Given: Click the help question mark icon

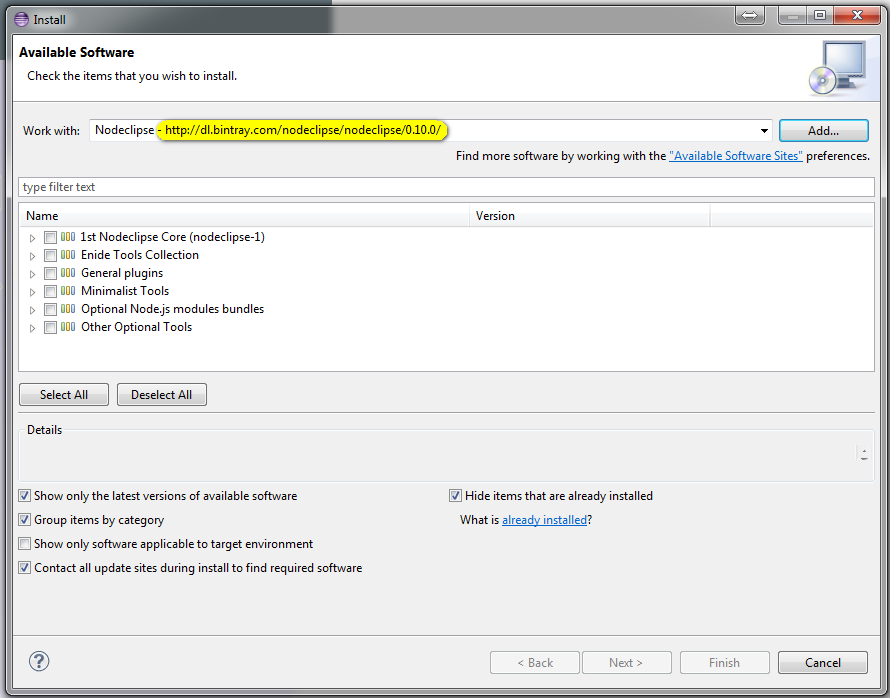Looking at the screenshot, I should click(x=39, y=661).
